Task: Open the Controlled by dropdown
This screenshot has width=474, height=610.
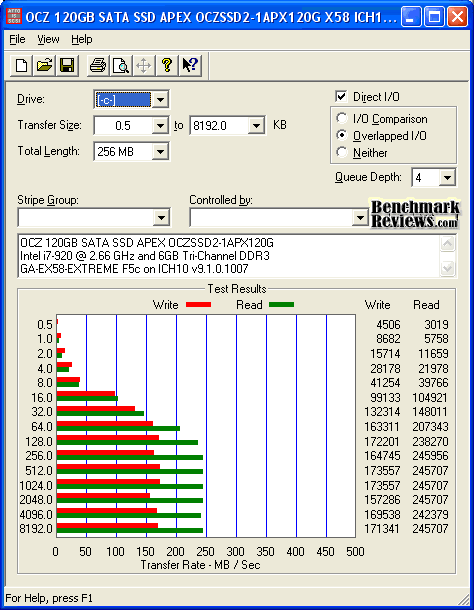Action: pos(360,218)
